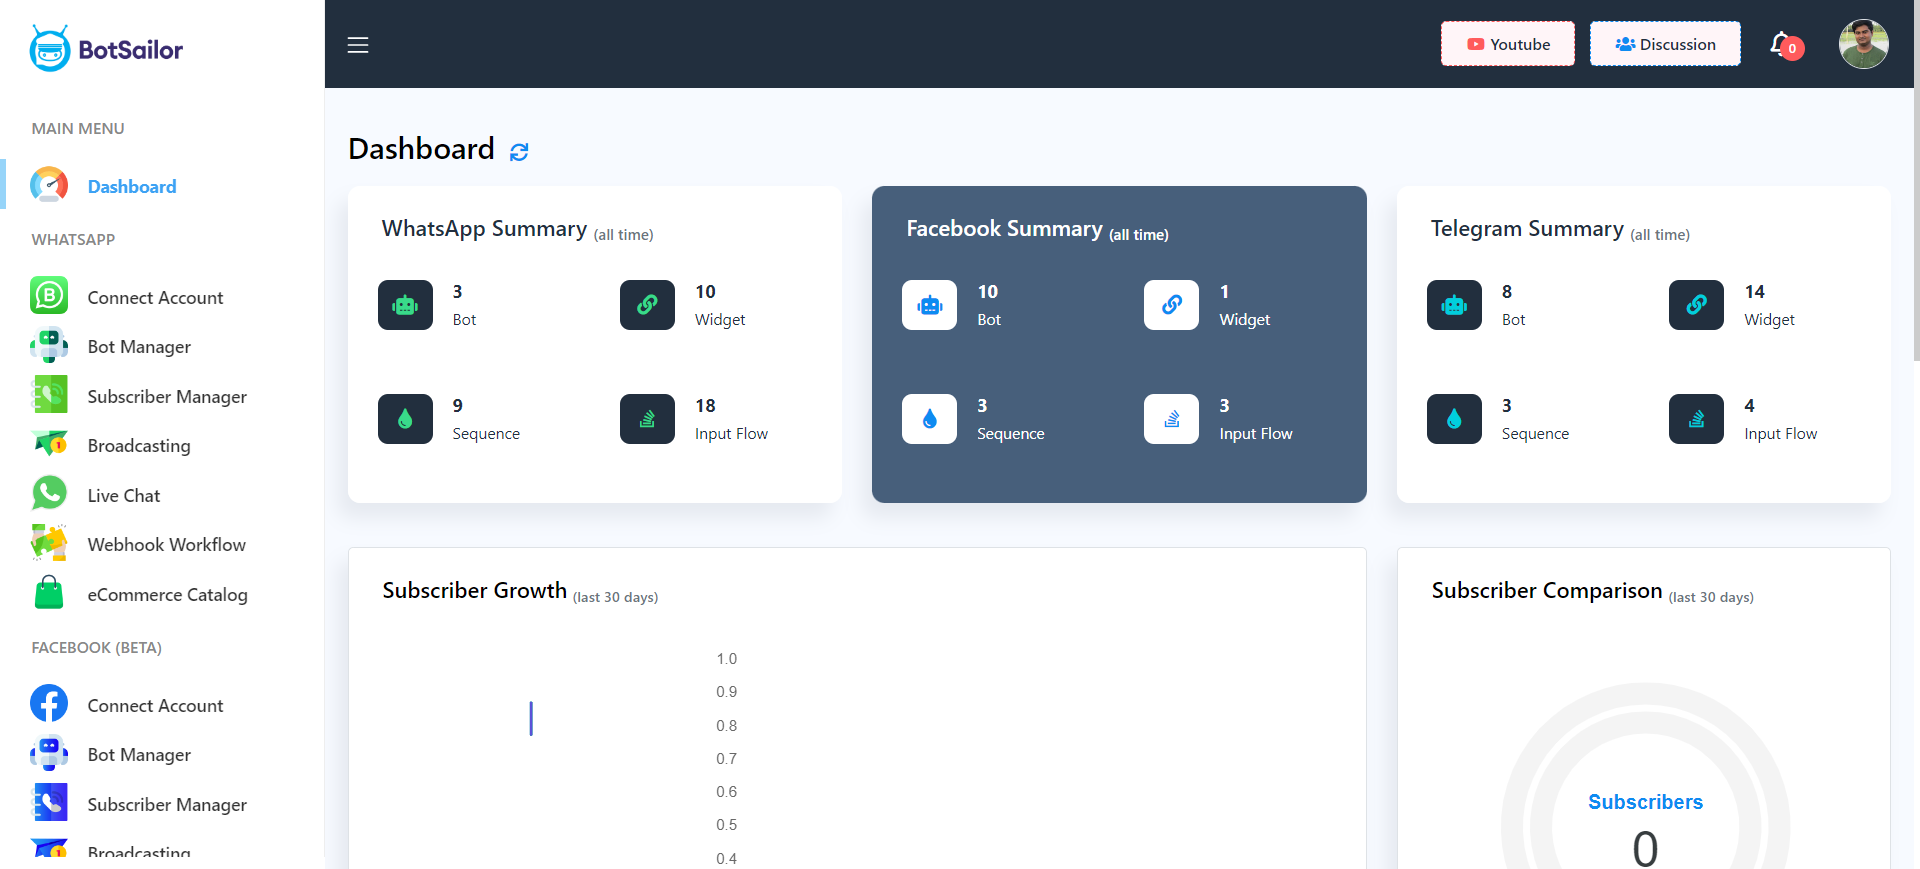The image size is (1920, 869).
Task: Click the Facebook Input Flow icon
Action: coord(1171,419)
